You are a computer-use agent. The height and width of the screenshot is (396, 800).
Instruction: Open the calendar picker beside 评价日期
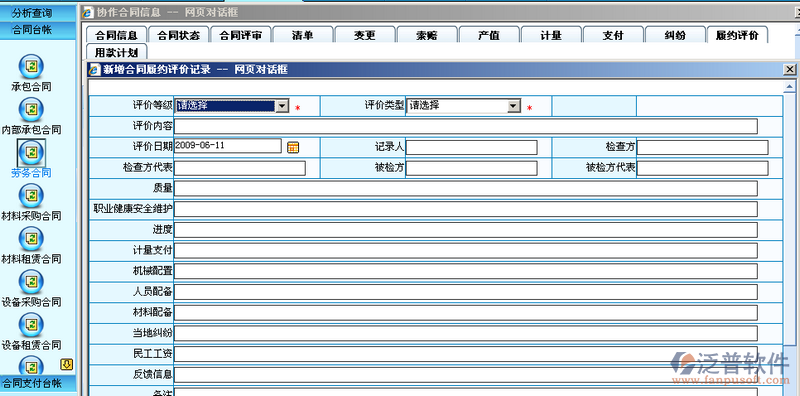pos(293,147)
